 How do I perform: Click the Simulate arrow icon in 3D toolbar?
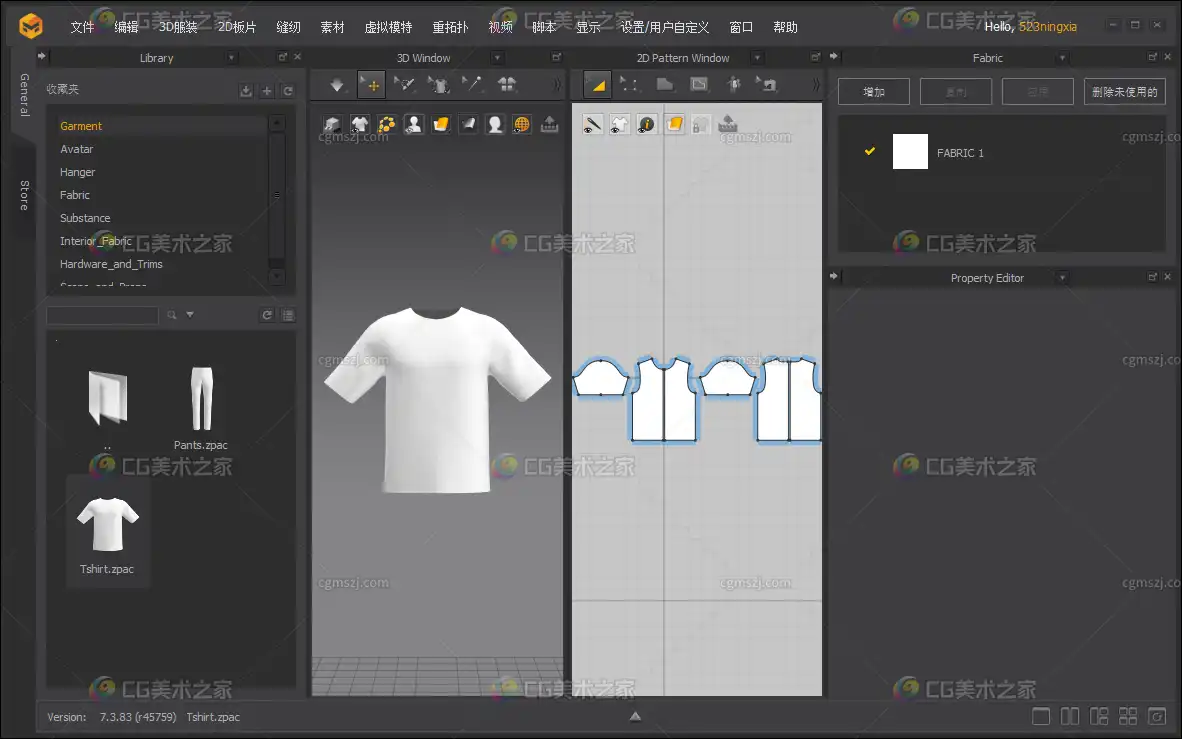click(338, 85)
